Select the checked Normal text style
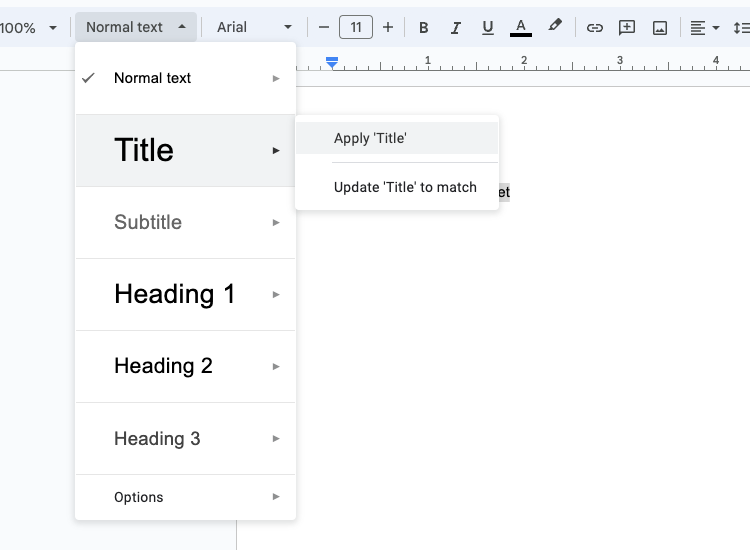 [153, 78]
